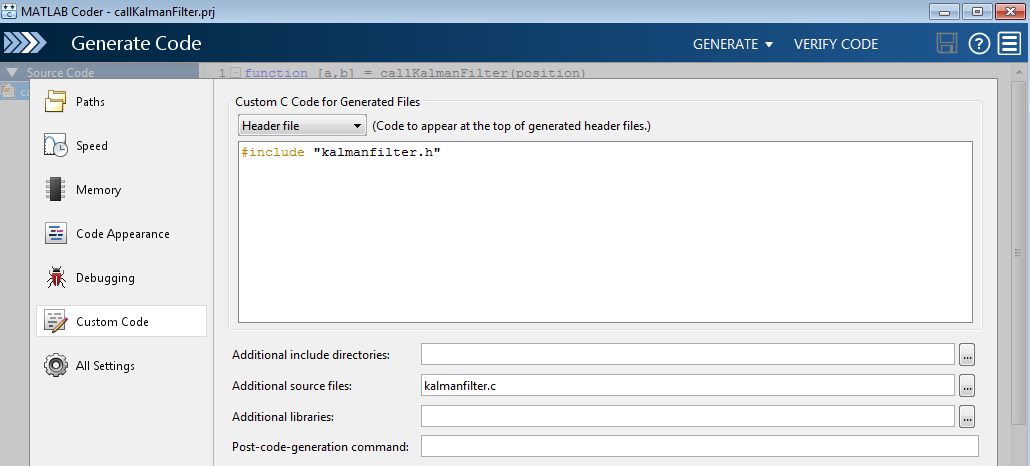Browse for additional source files
Screen dimensions: 1030x466
point(966,386)
